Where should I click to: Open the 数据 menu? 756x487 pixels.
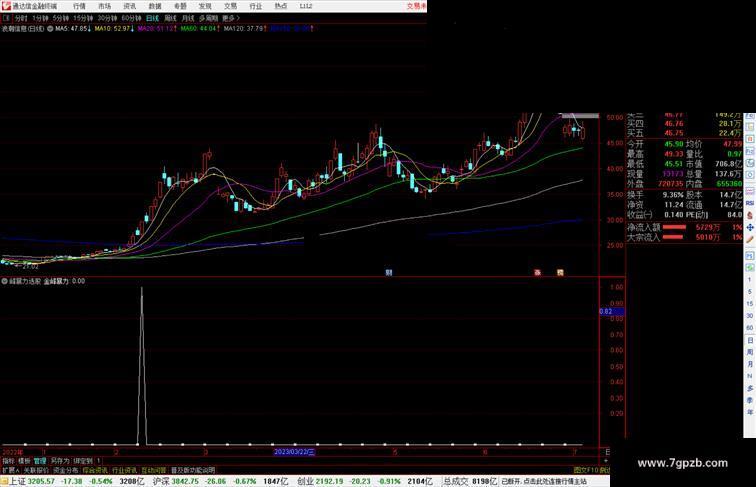(x=155, y=6)
